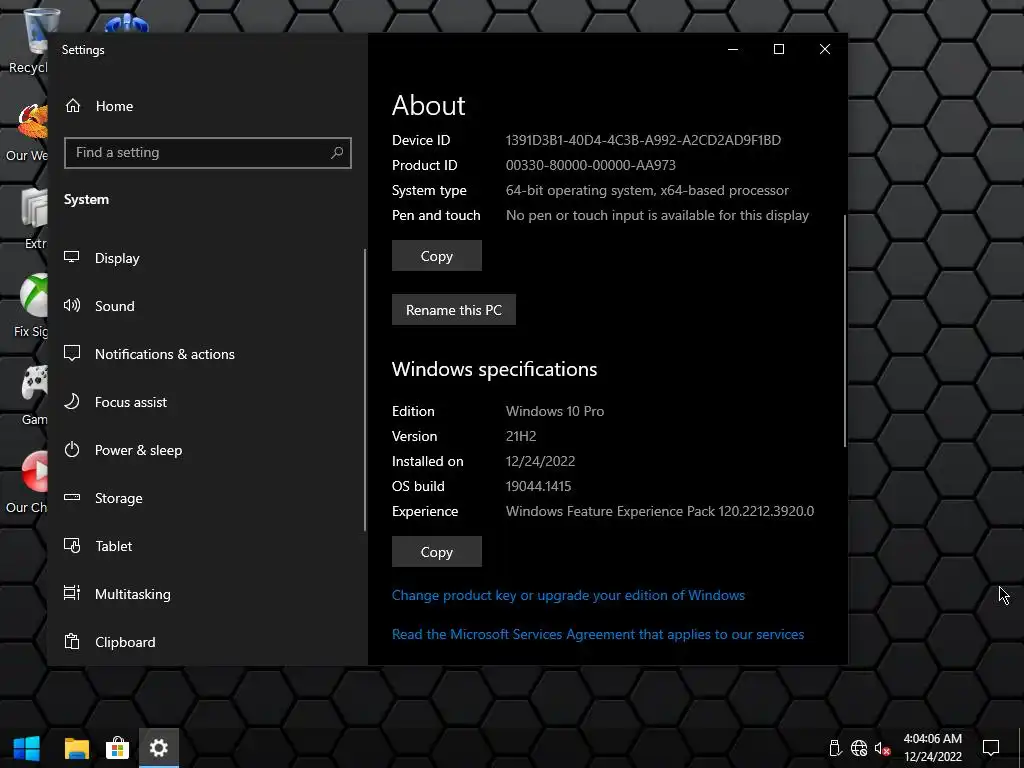
Task: Open Focus assist settings
Action: (x=208, y=402)
